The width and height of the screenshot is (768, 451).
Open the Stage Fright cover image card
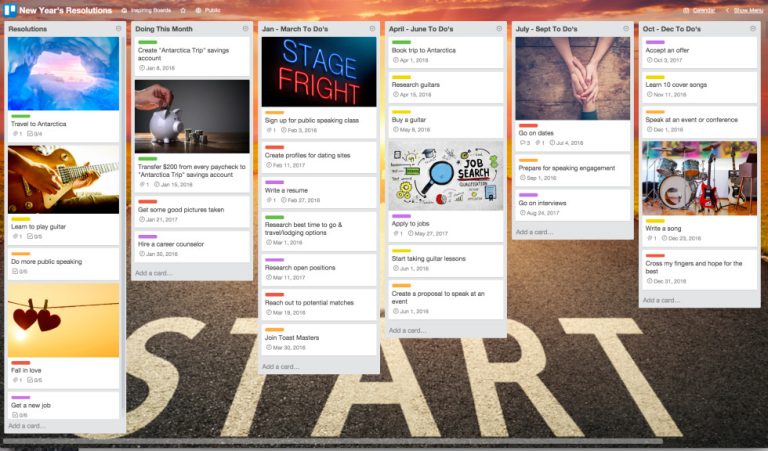coord(319,72)
